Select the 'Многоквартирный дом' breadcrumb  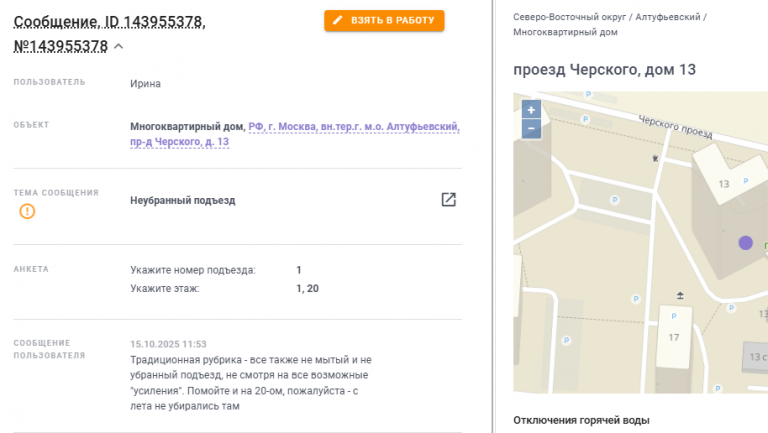pos(565,32)
